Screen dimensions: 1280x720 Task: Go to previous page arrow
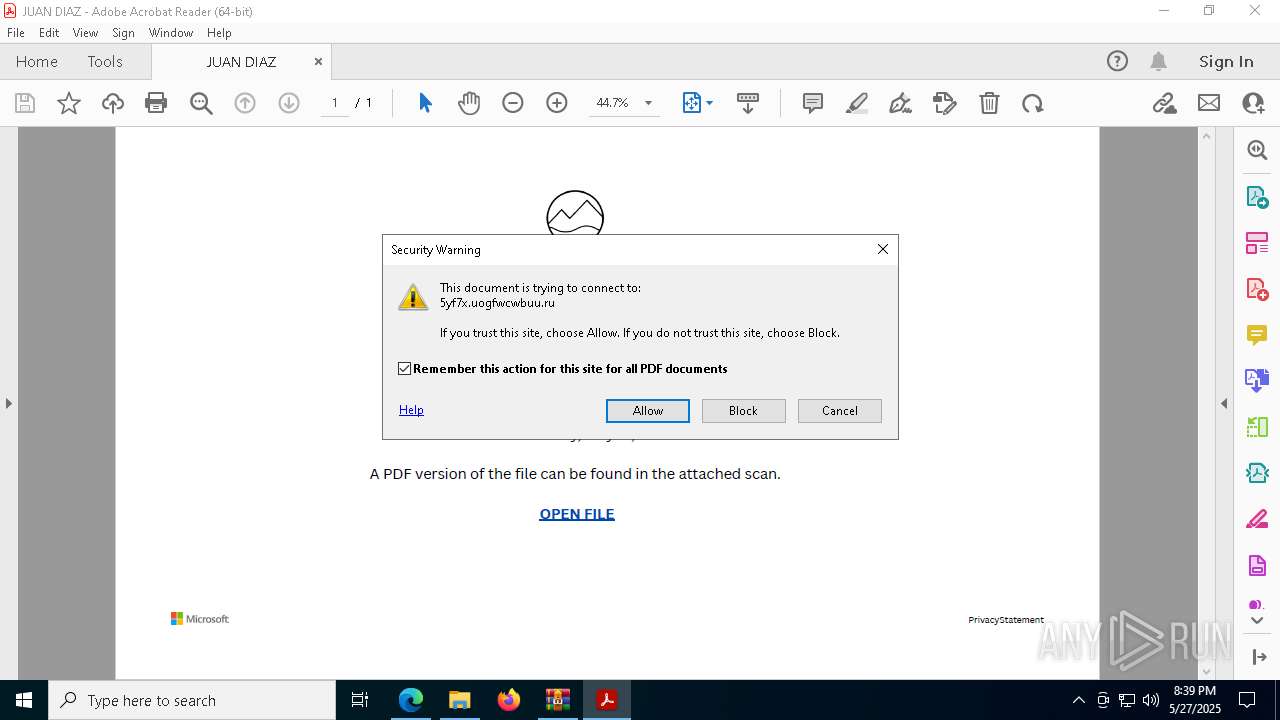[x=245, y=103]
